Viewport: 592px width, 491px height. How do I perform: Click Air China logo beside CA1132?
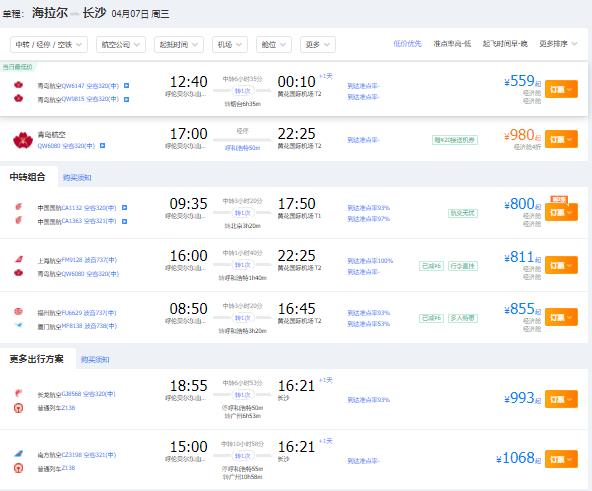(18, 206)
